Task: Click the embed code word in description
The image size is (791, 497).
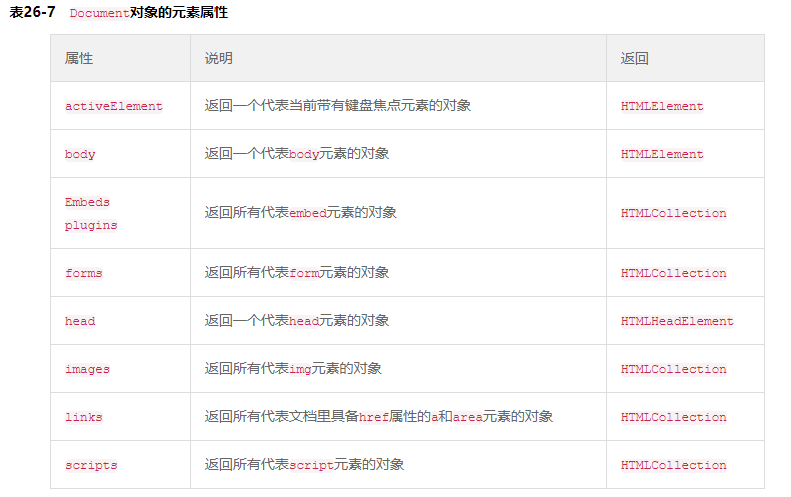Action: 308,213
